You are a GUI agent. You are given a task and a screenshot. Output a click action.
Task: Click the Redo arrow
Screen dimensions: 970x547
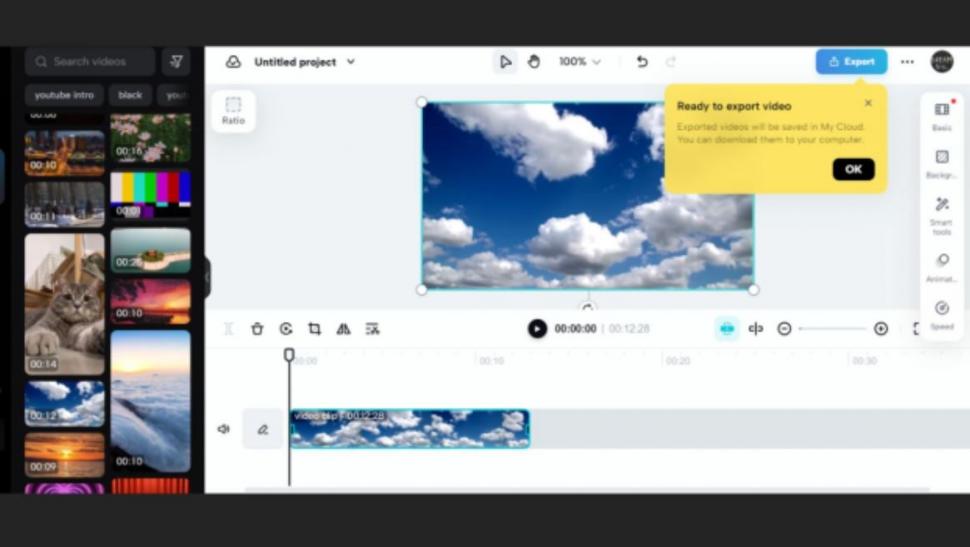pyautogui.click(x=671, y=62)
